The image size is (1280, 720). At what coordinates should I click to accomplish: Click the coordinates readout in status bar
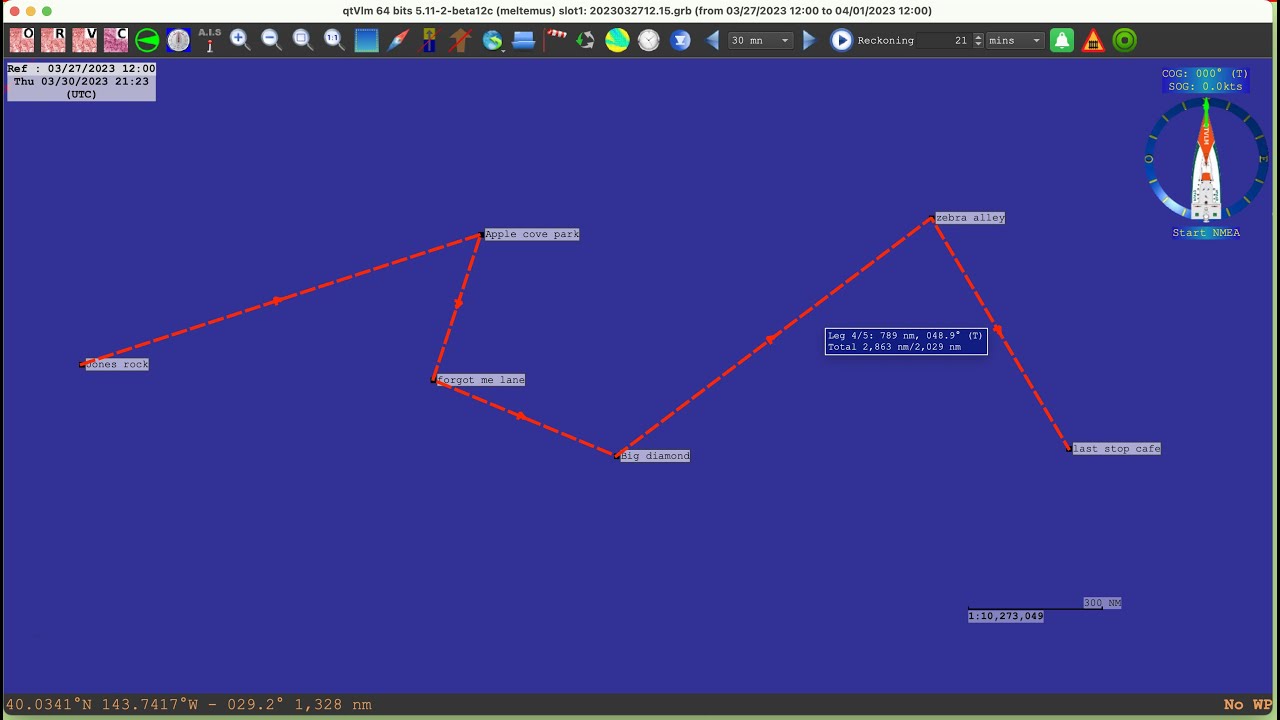coord(189,705)
